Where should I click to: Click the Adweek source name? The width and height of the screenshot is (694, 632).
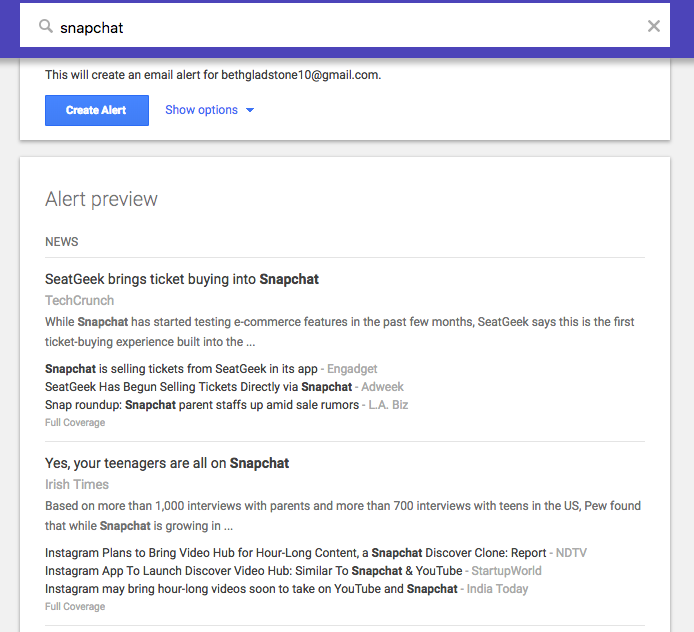(382, 387)
